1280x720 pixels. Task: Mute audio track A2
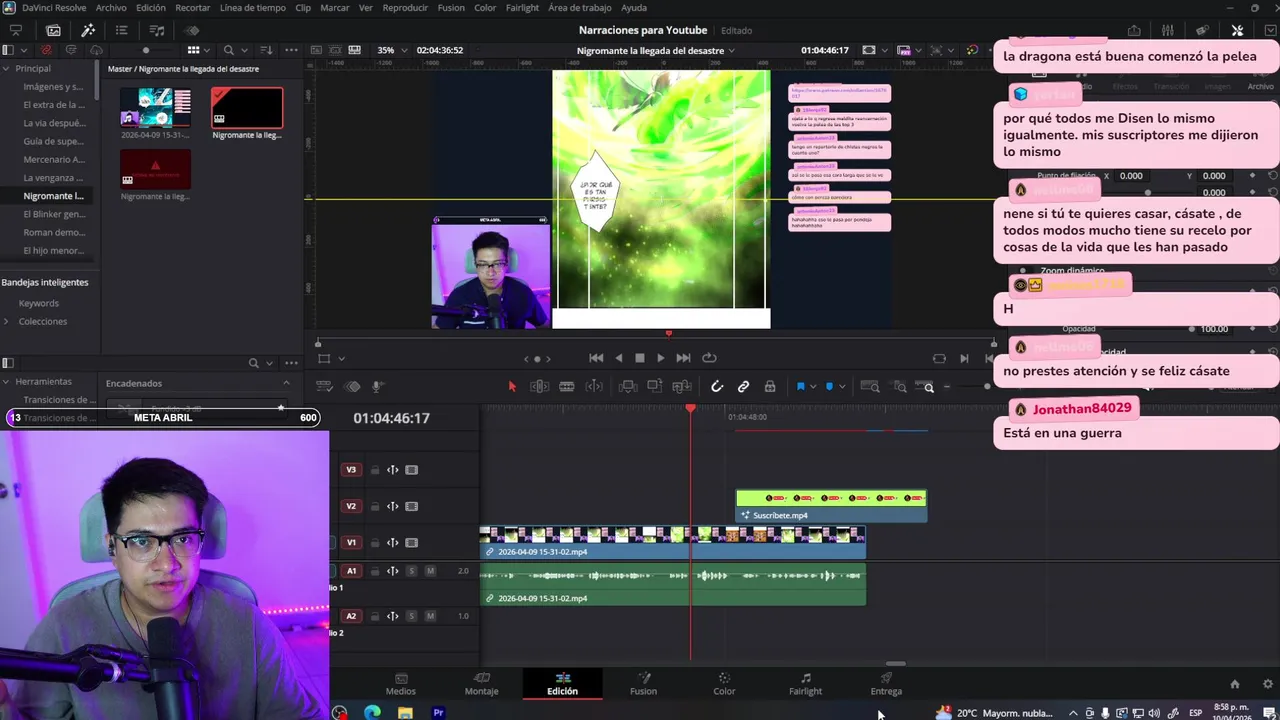click(430, 616)
